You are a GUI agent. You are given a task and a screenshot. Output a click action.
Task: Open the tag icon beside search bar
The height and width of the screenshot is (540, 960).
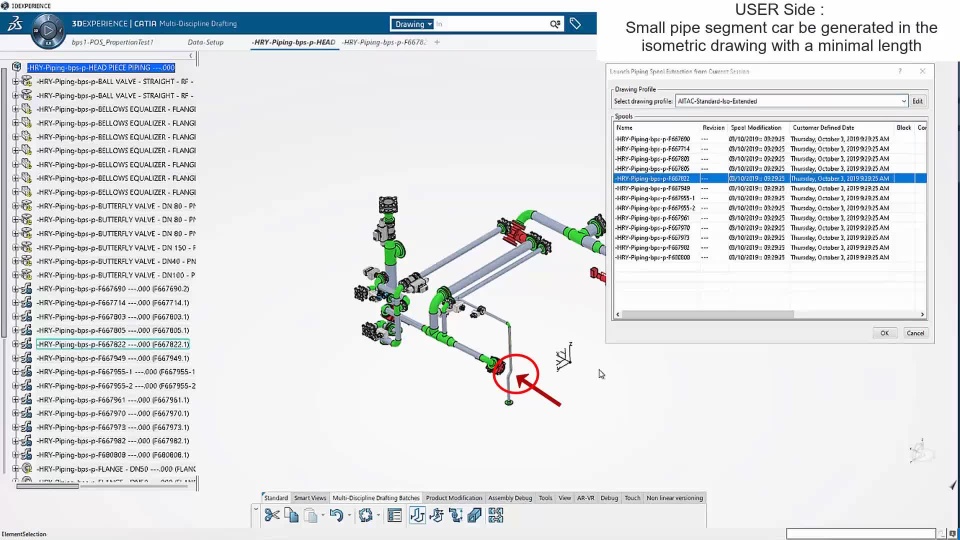pyautogui.click(x=575, y=24)
